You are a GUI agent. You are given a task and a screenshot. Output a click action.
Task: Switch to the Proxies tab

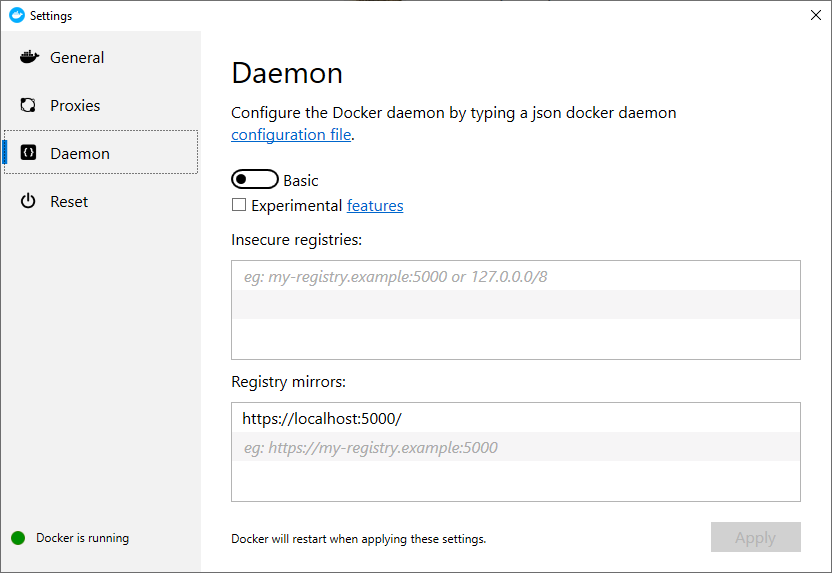(x=75, y=106)
